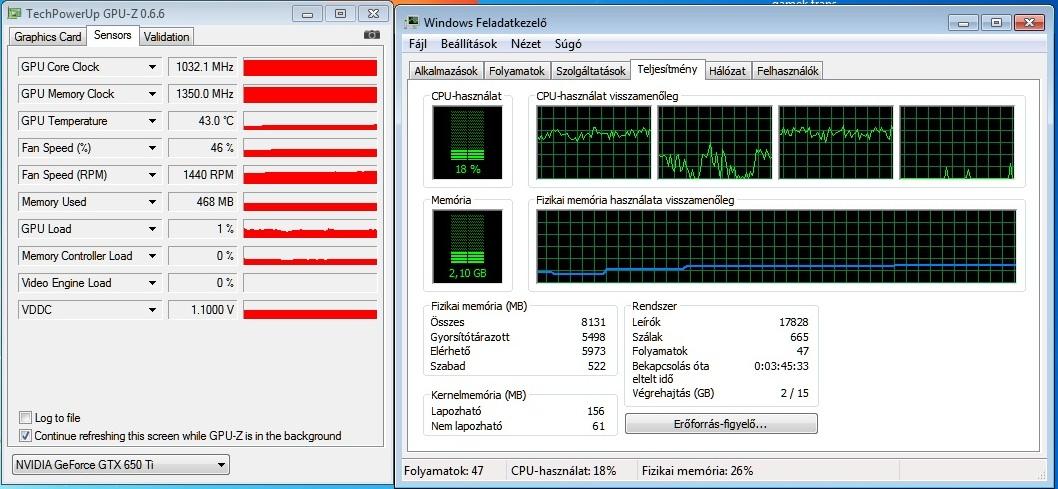
Task: Open the GPU Temperature sensor dropdown
Action: point(152,121)
